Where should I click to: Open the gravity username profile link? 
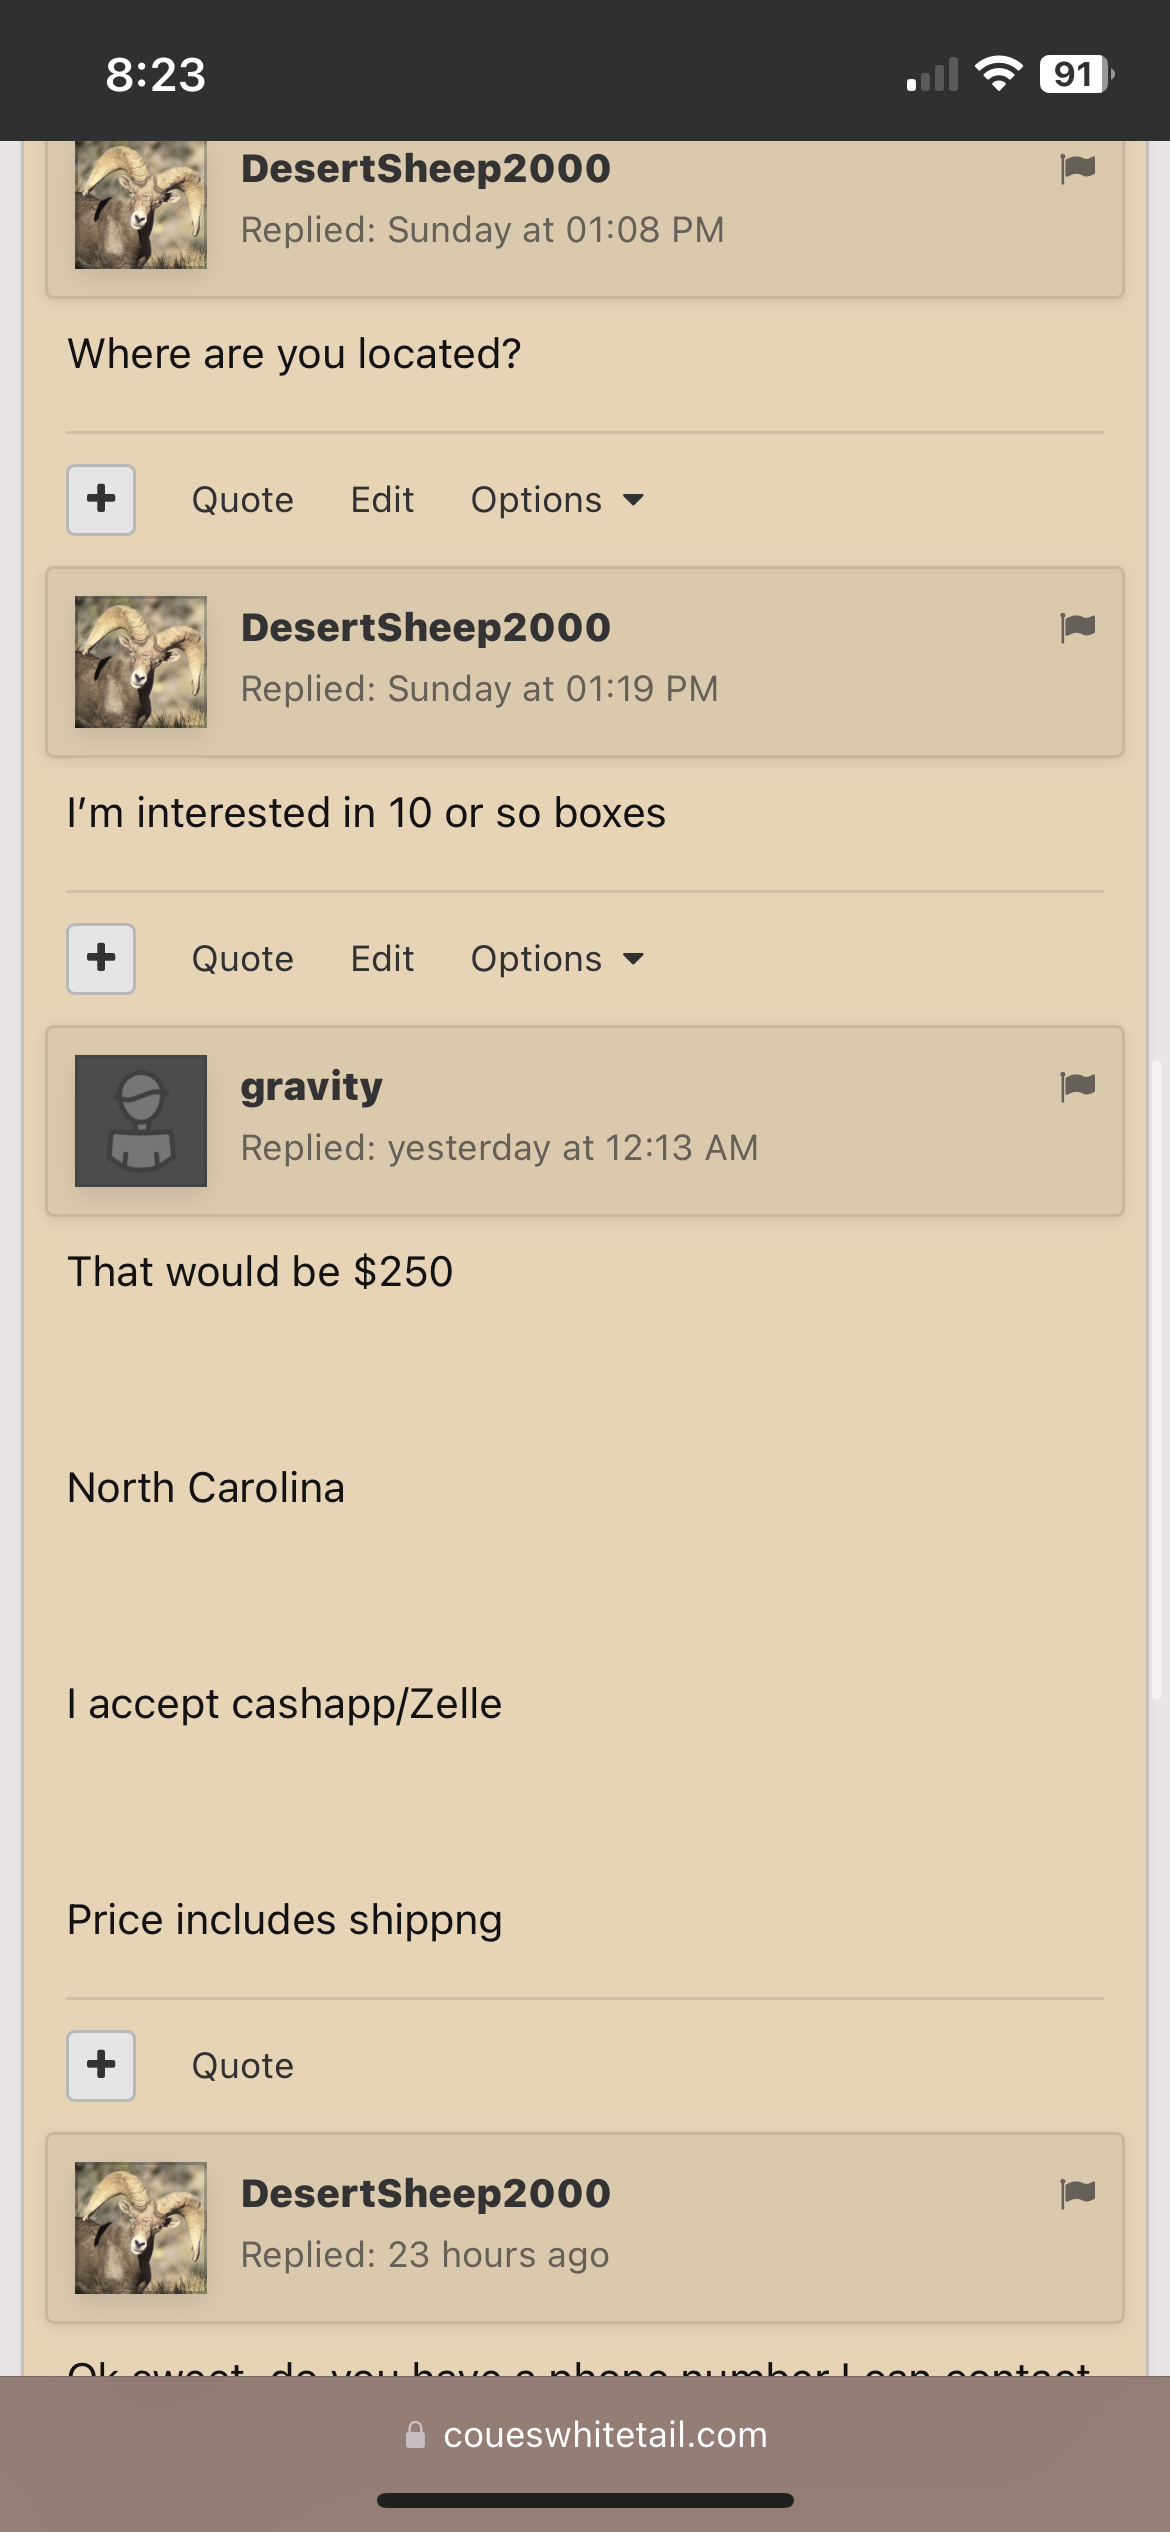pyautogui.click(x=312, y=1088)
